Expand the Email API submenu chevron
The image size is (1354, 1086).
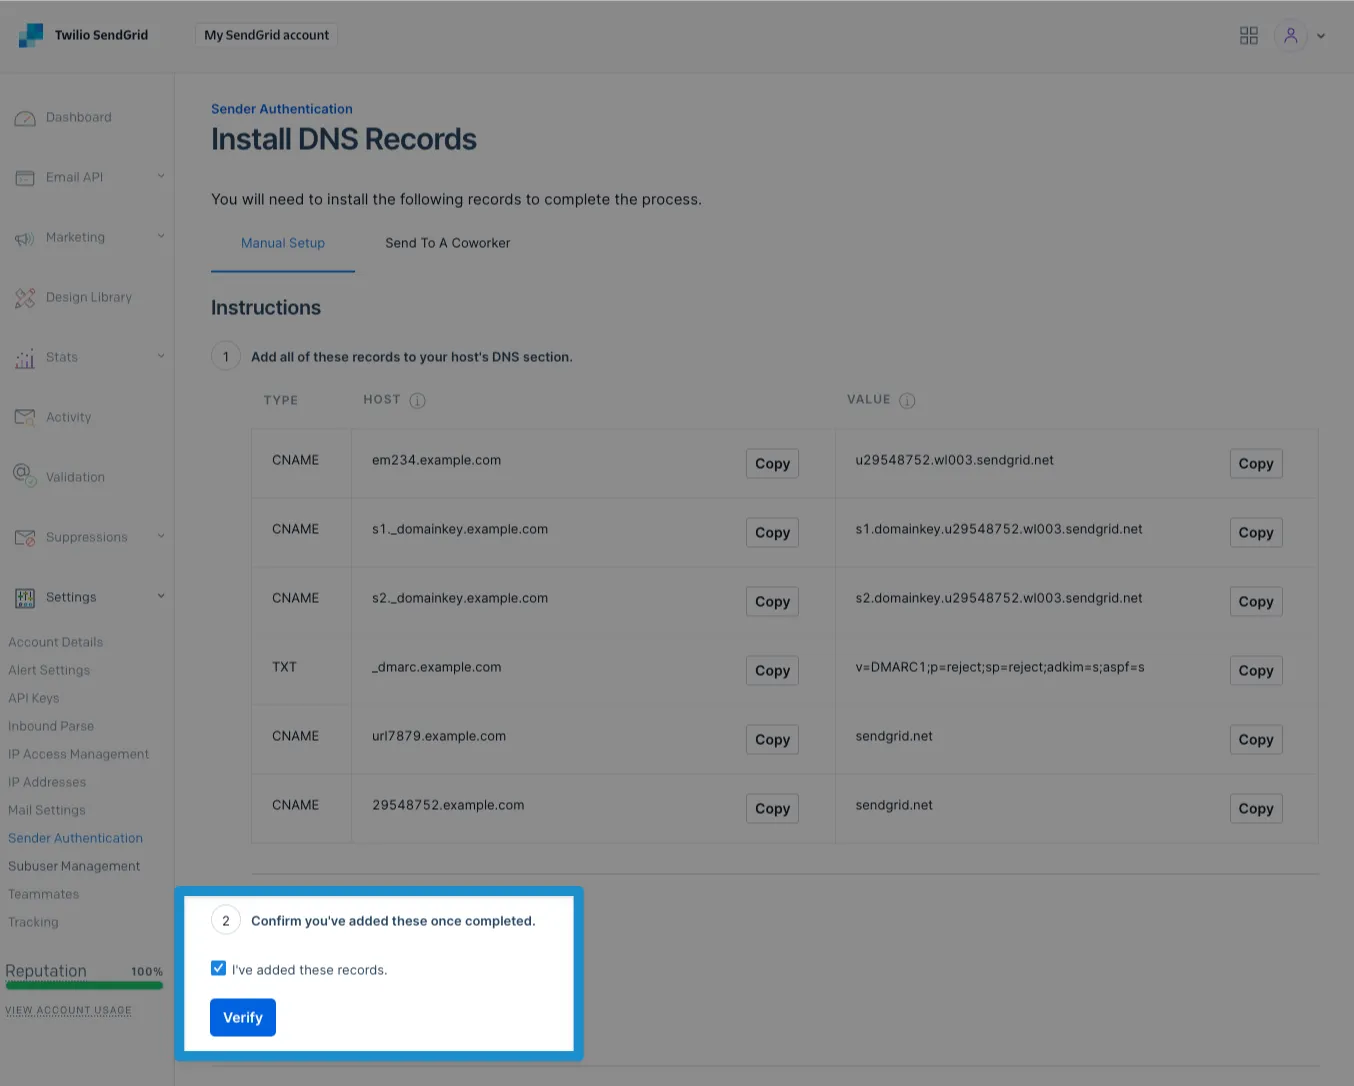[161, 177]
